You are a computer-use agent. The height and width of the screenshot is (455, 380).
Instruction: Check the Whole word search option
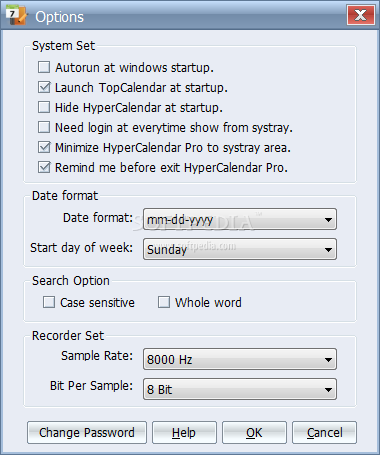pyautogui.click(x=164, y=302)
